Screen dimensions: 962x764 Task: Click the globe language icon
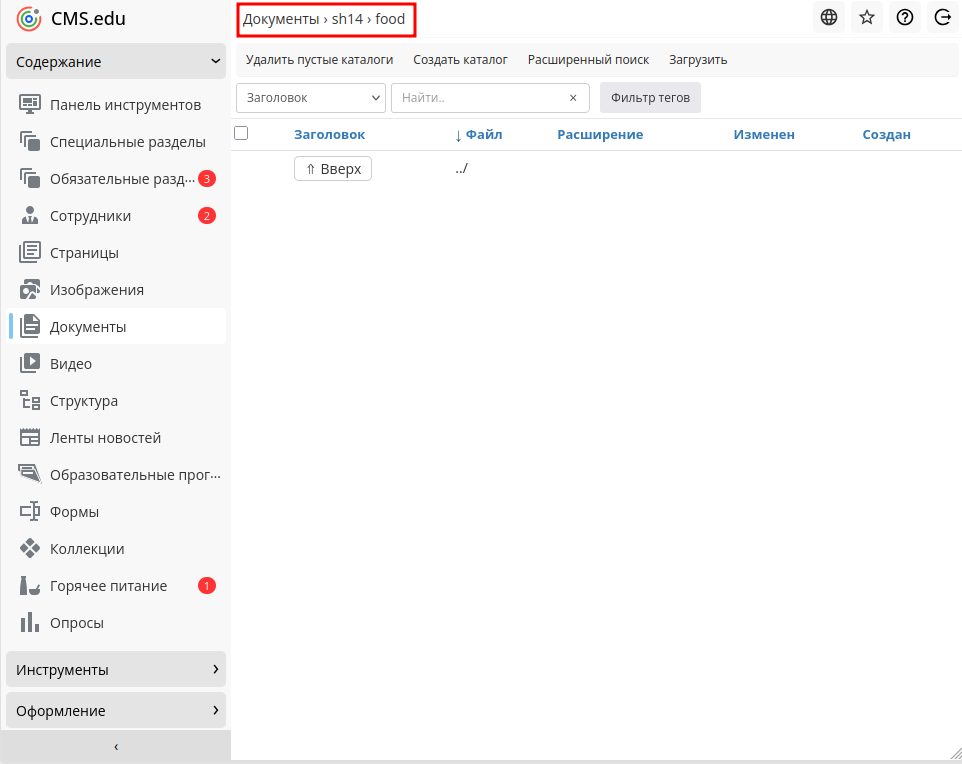pos(828,17)
